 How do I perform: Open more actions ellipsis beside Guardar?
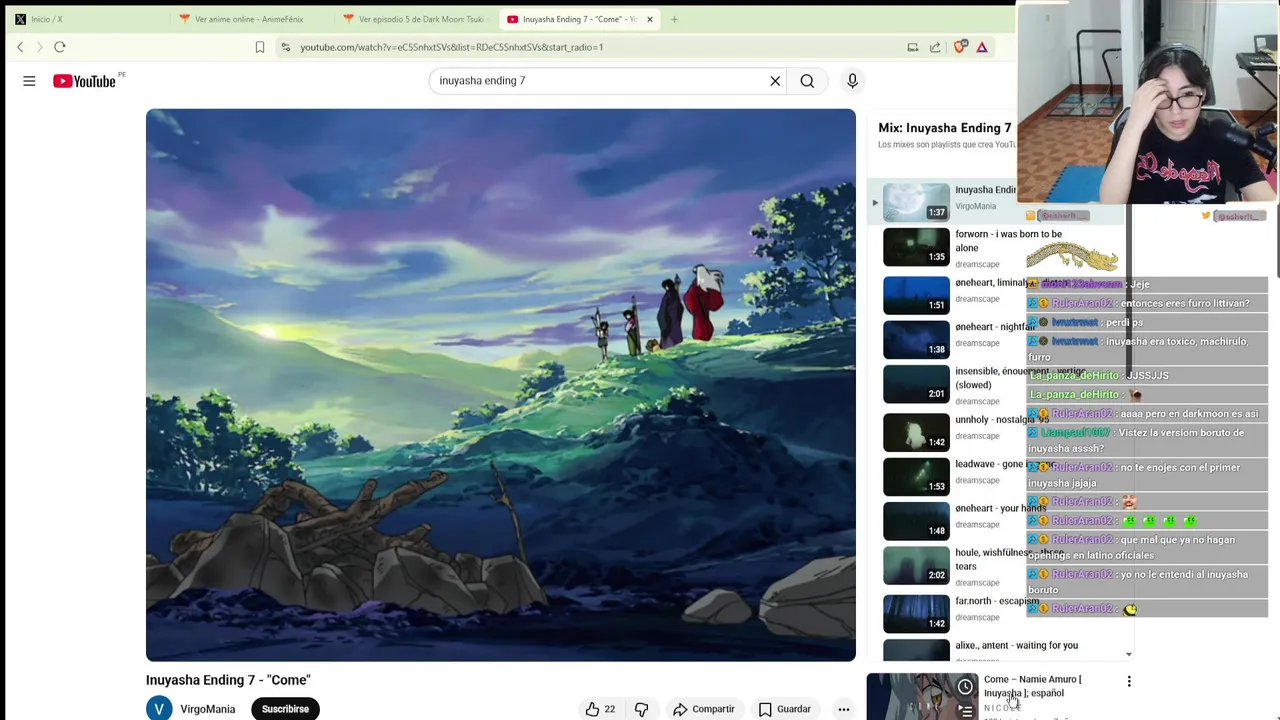click(844, 709)
